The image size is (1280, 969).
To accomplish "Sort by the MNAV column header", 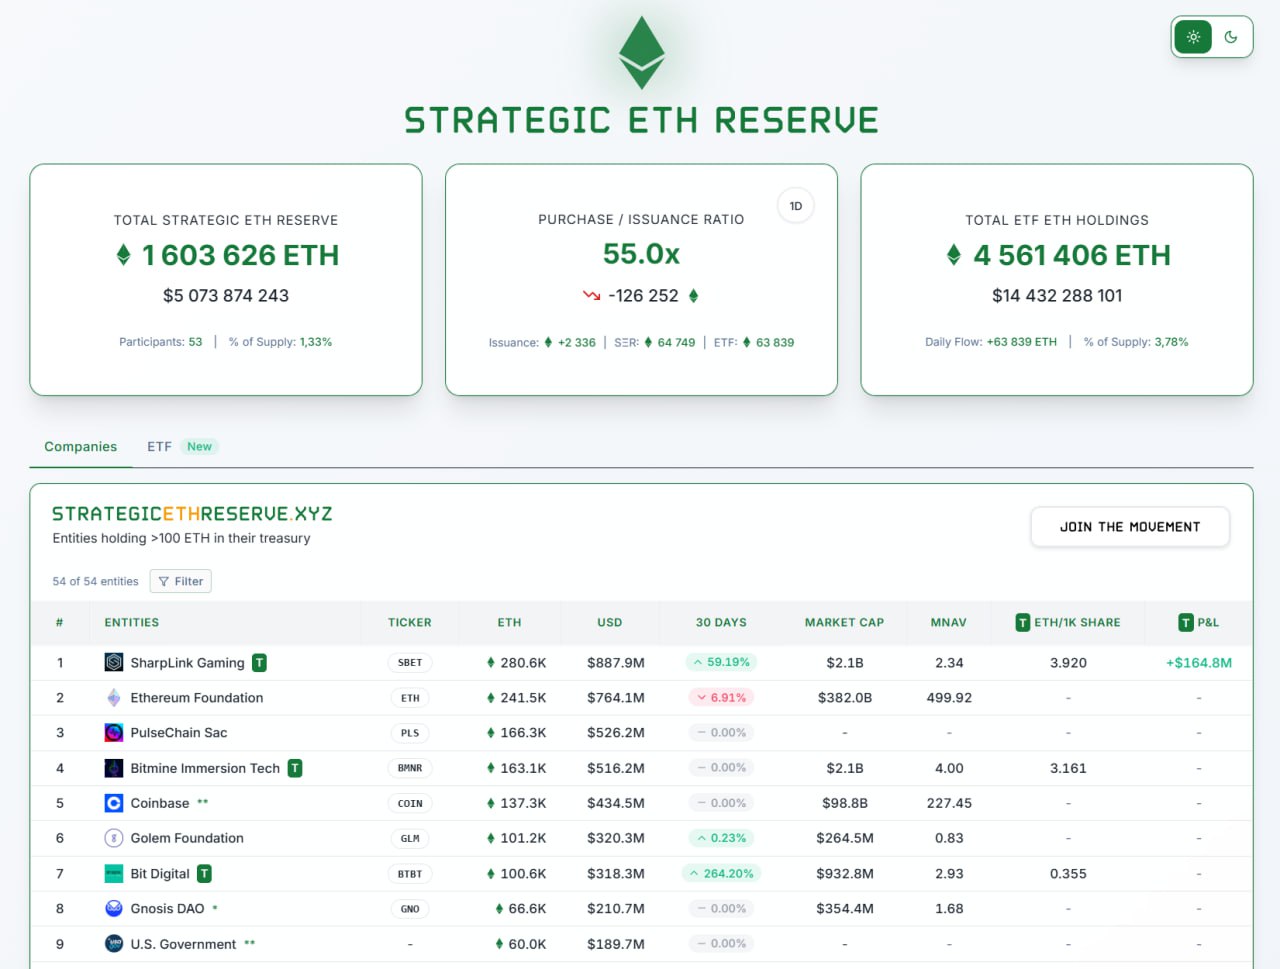I will tap(949, 622).
